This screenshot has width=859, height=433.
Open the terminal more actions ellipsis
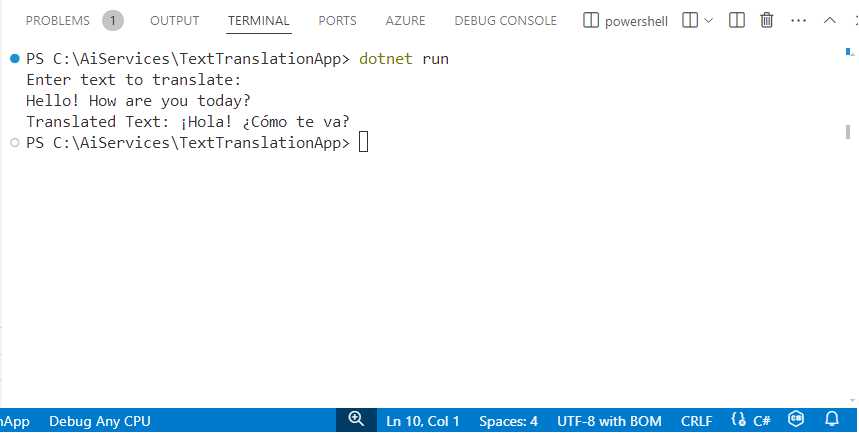click(x=798, y=21)
